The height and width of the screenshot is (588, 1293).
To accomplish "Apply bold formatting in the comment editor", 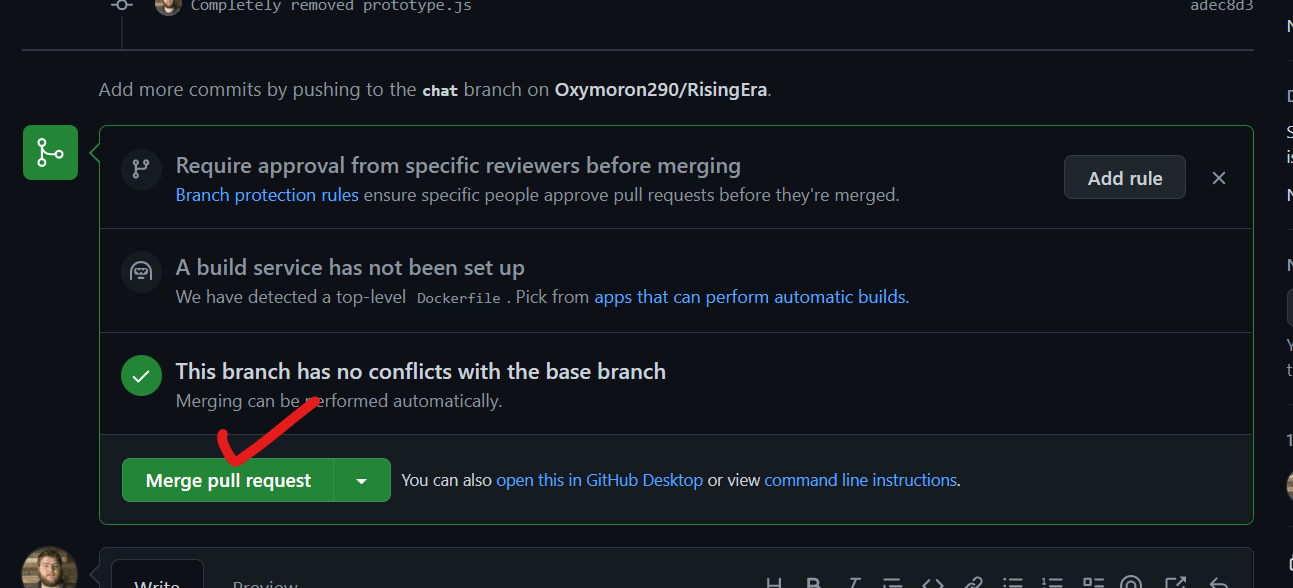I will coord(813,583).
